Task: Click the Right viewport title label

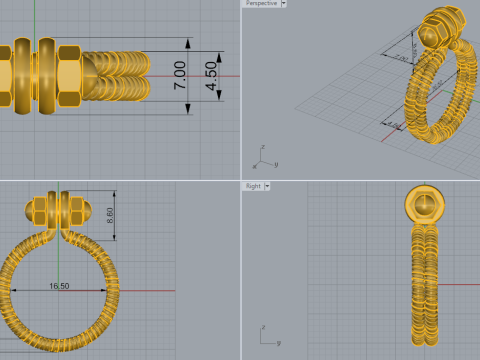Action: tap(253, 186)
